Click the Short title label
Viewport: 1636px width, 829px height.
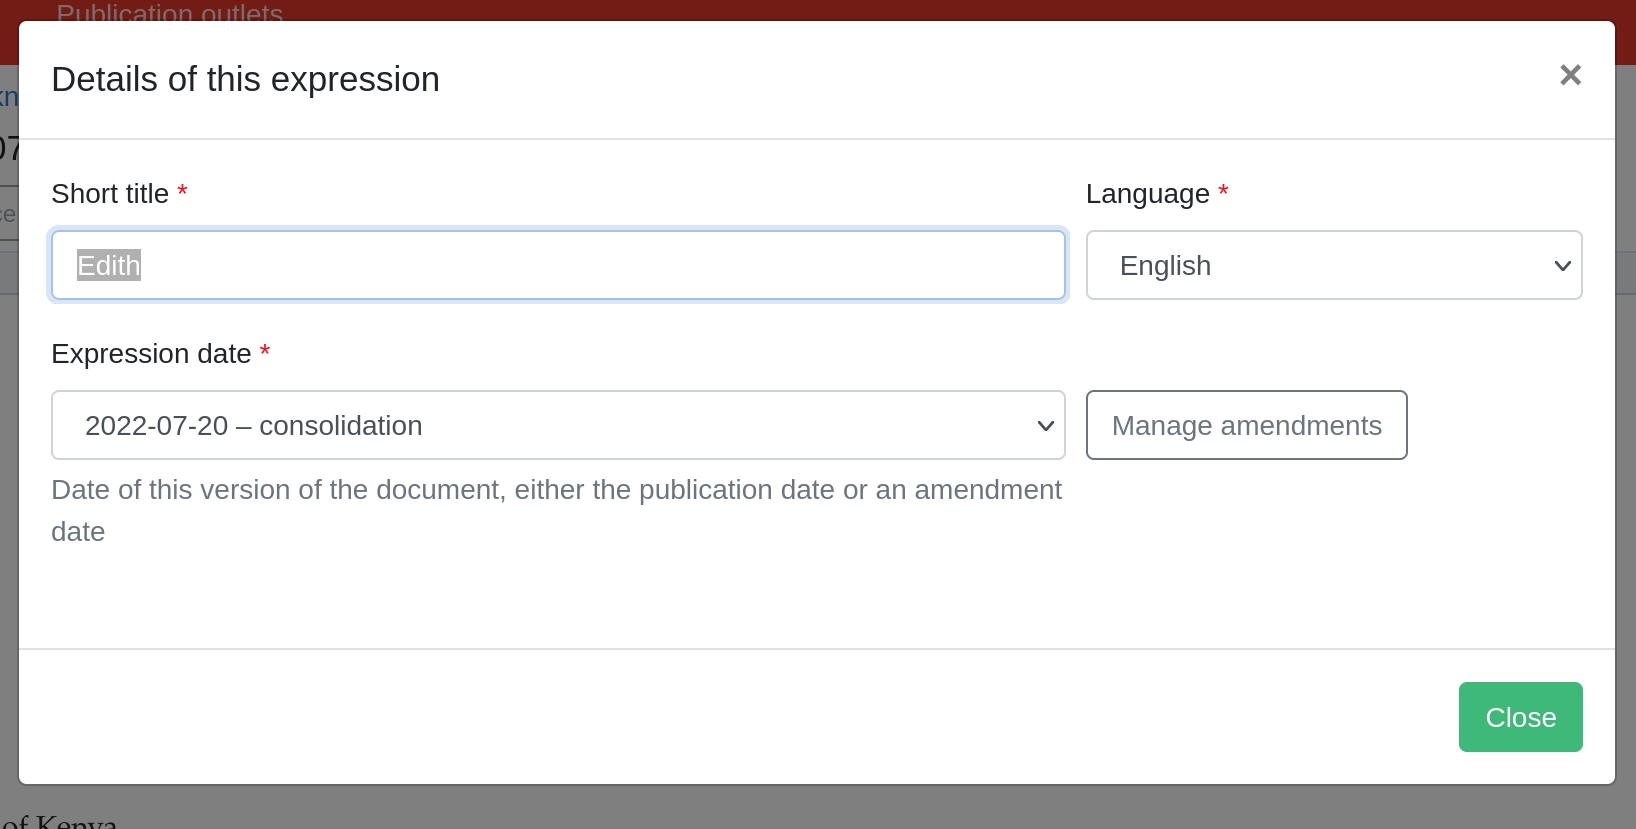tap(110, 194)
